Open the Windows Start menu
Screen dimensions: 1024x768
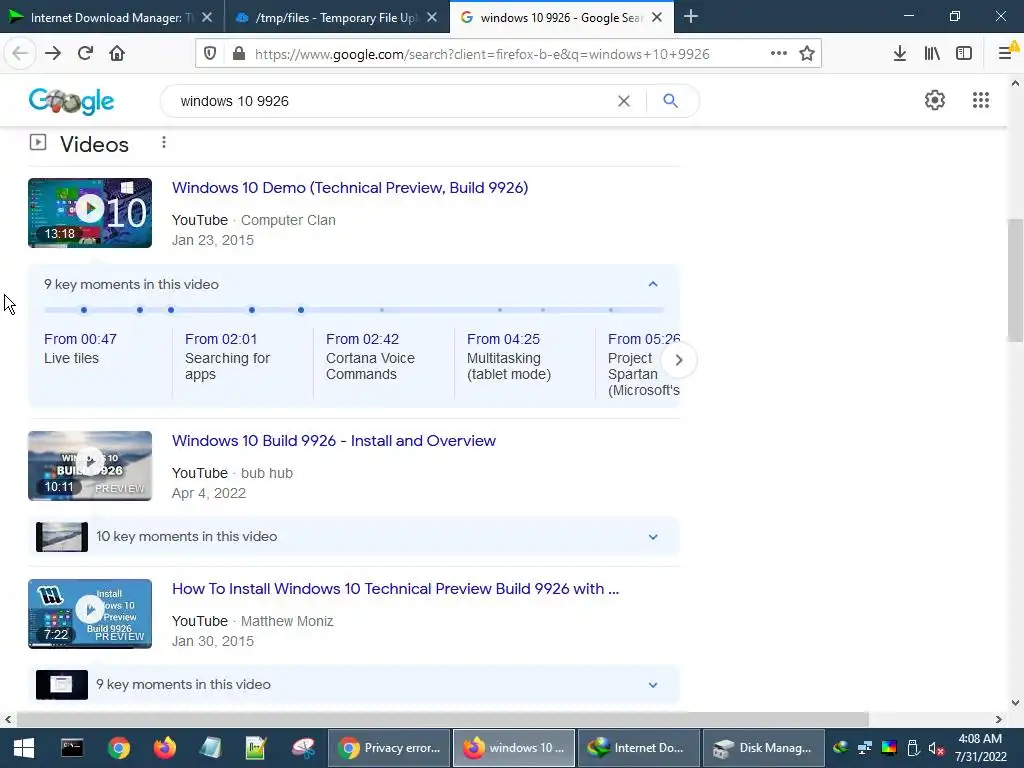coord(24,748)
